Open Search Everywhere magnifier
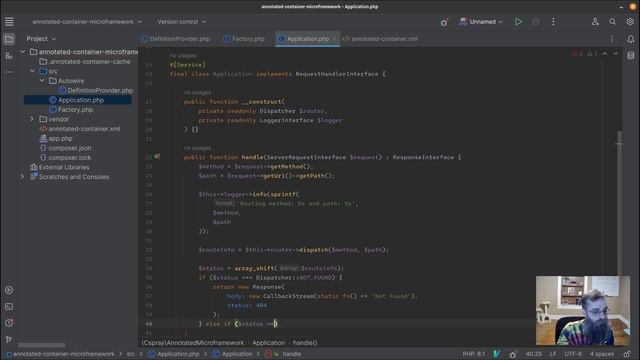The height and width of the screenshot is (360, 640). tap(613, 22)
